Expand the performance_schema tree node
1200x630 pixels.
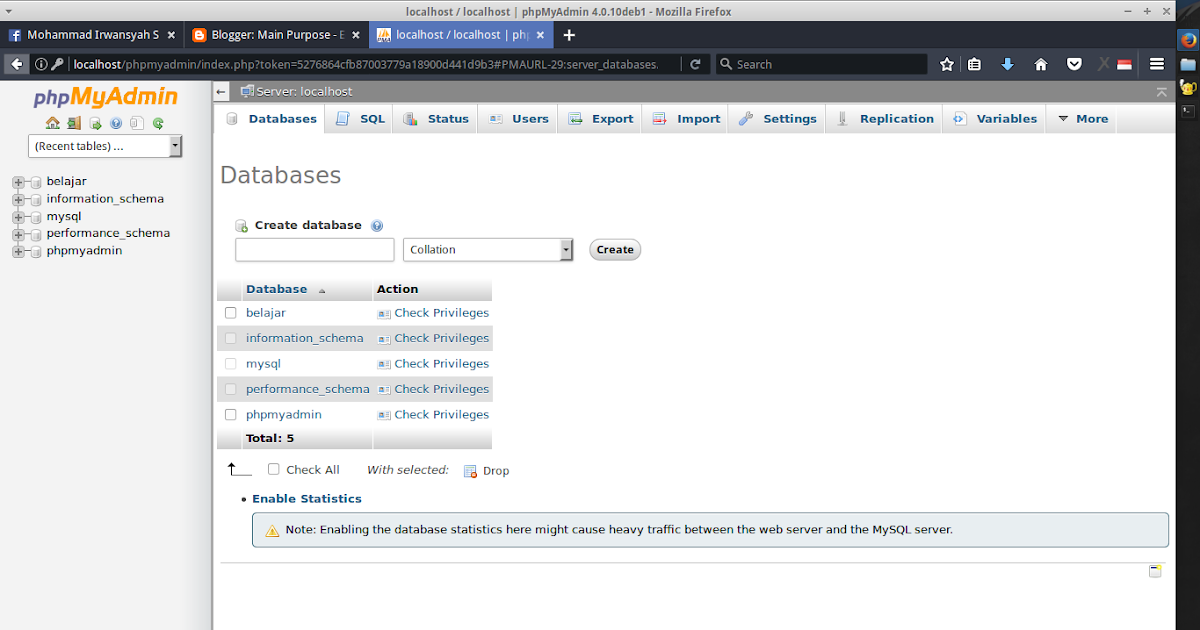coord(16,232)
